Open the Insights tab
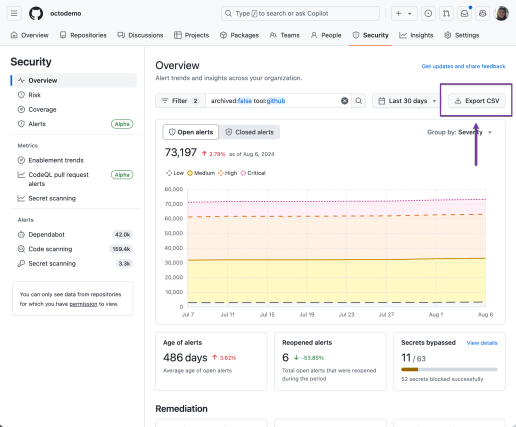The width and height of the screenshot is (516, 427). 416,35
